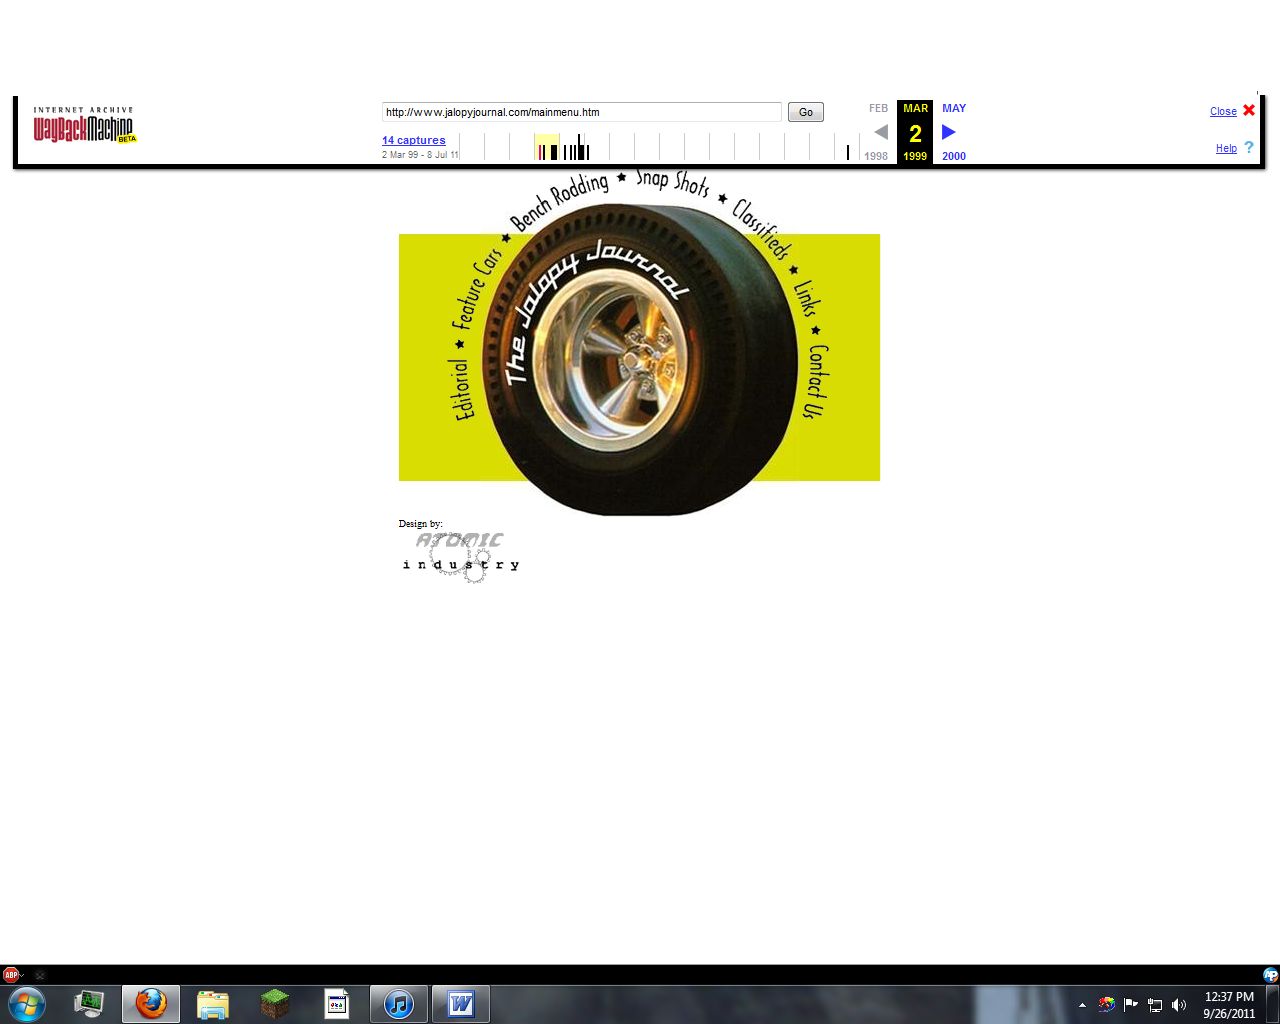The width and height of the screenshot is (1280, 1024).
Task: Open the Classifieds menu item
Action: click(762, 228)
